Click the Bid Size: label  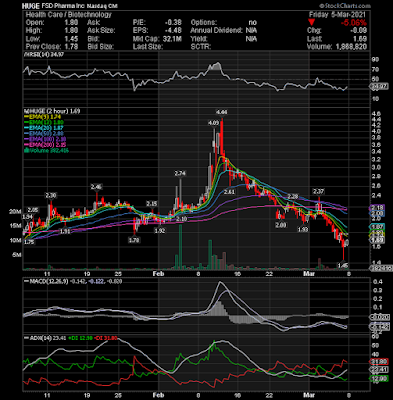click(101, 46)
